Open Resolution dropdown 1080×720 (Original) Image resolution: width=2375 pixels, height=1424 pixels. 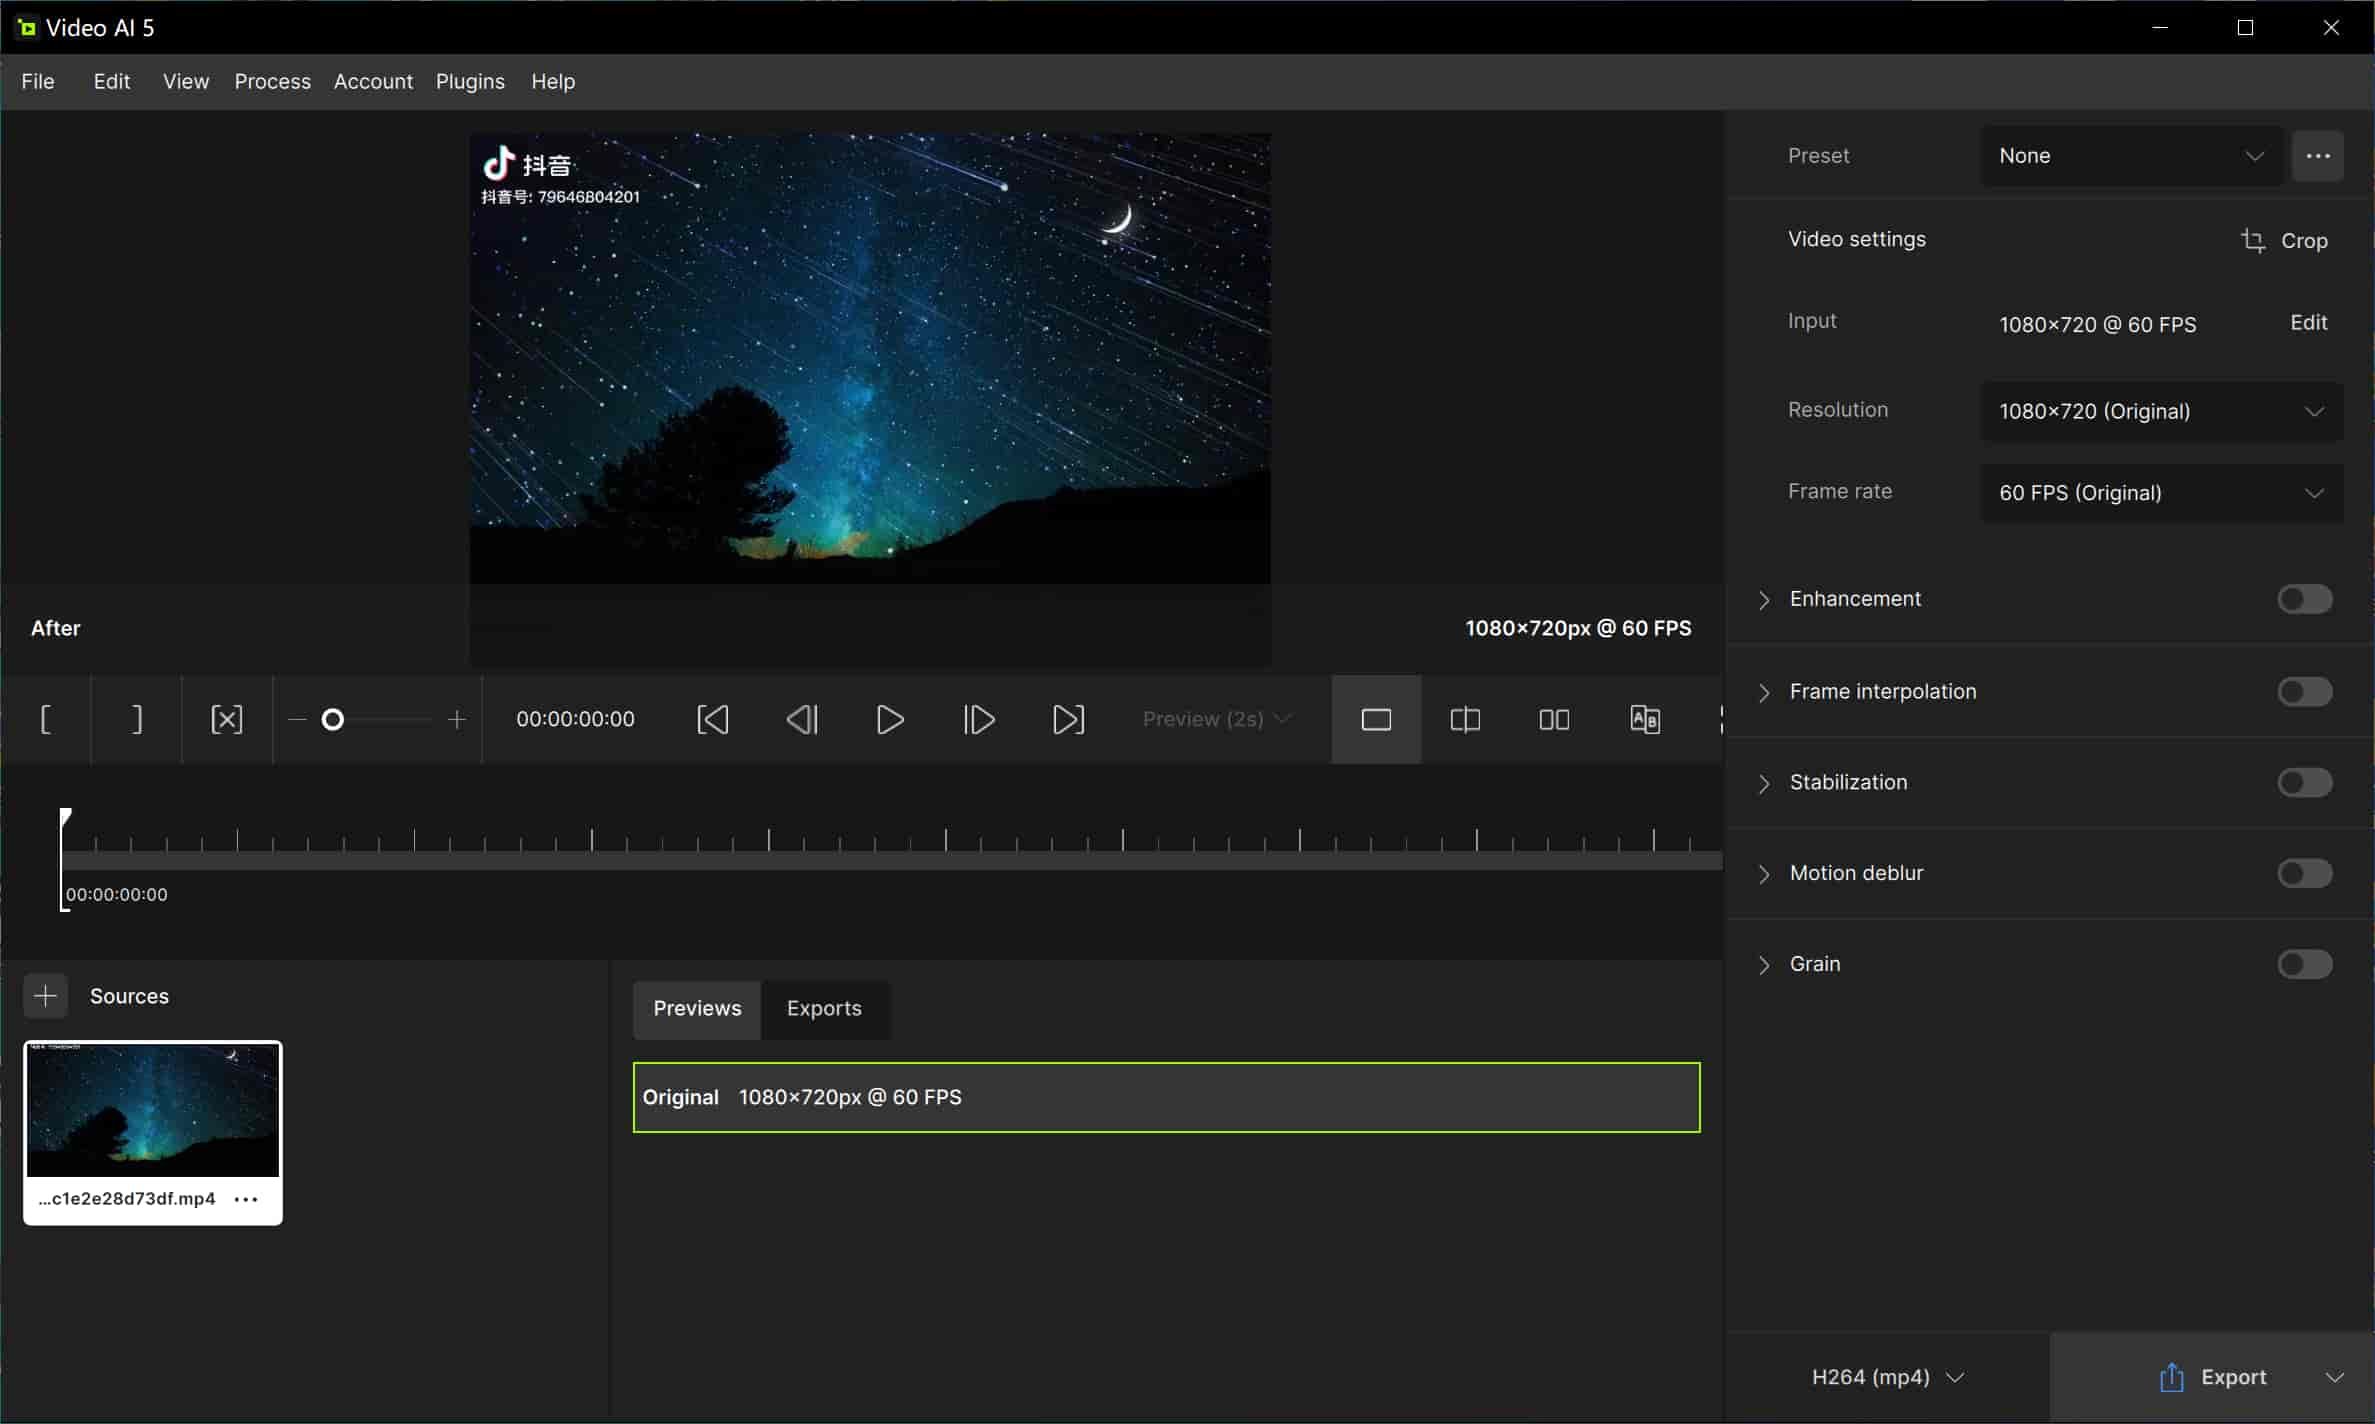2162,411
